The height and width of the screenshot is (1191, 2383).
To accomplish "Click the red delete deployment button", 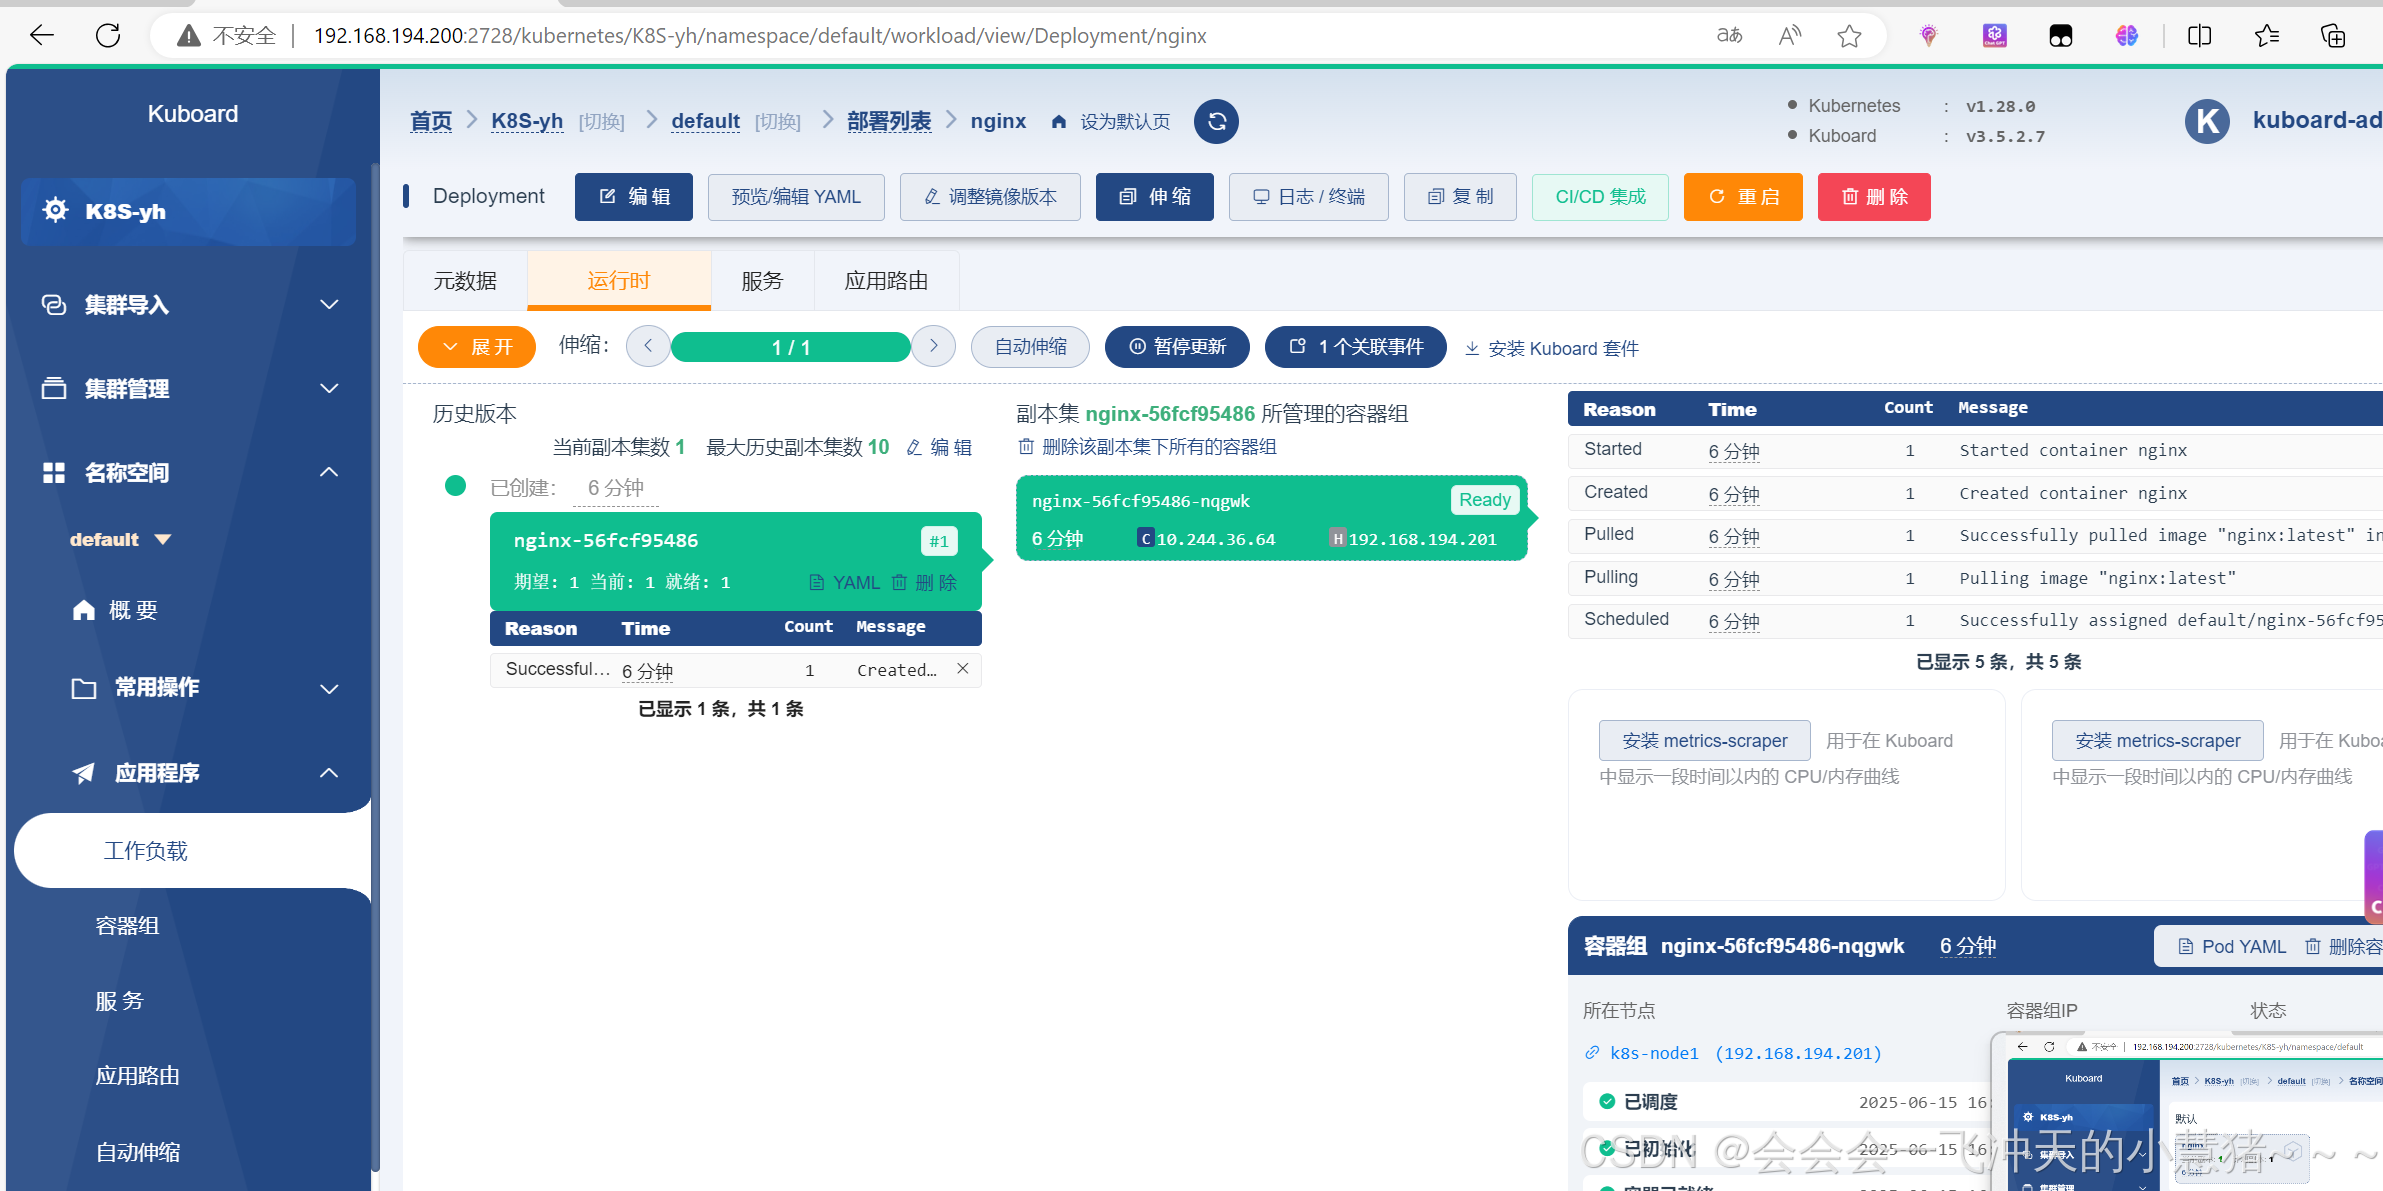I will click(1873, 197).
